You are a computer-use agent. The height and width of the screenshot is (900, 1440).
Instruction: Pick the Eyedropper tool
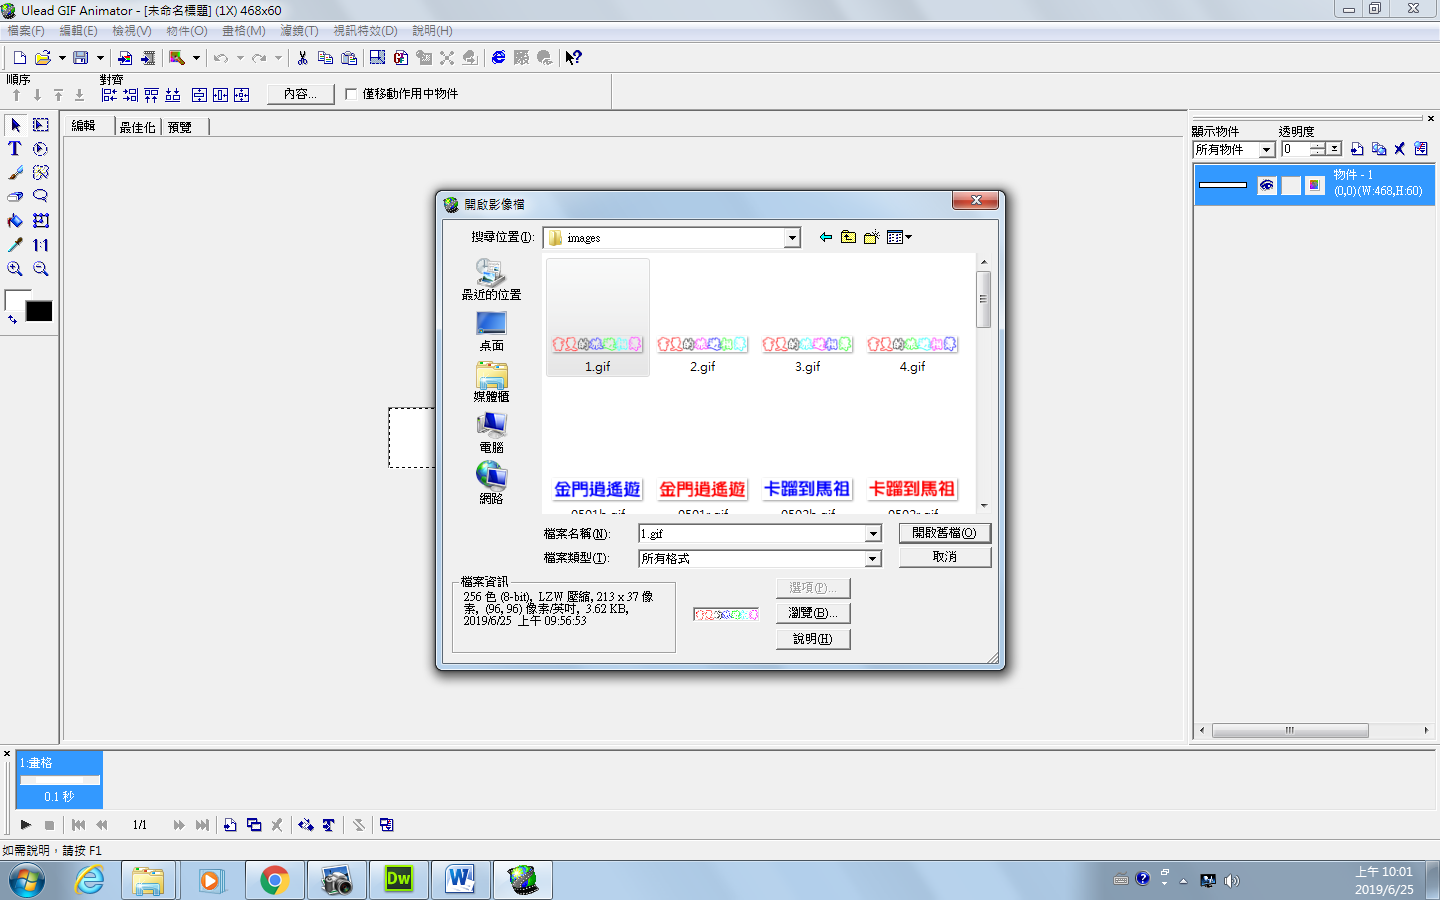(x=15, y=245)
